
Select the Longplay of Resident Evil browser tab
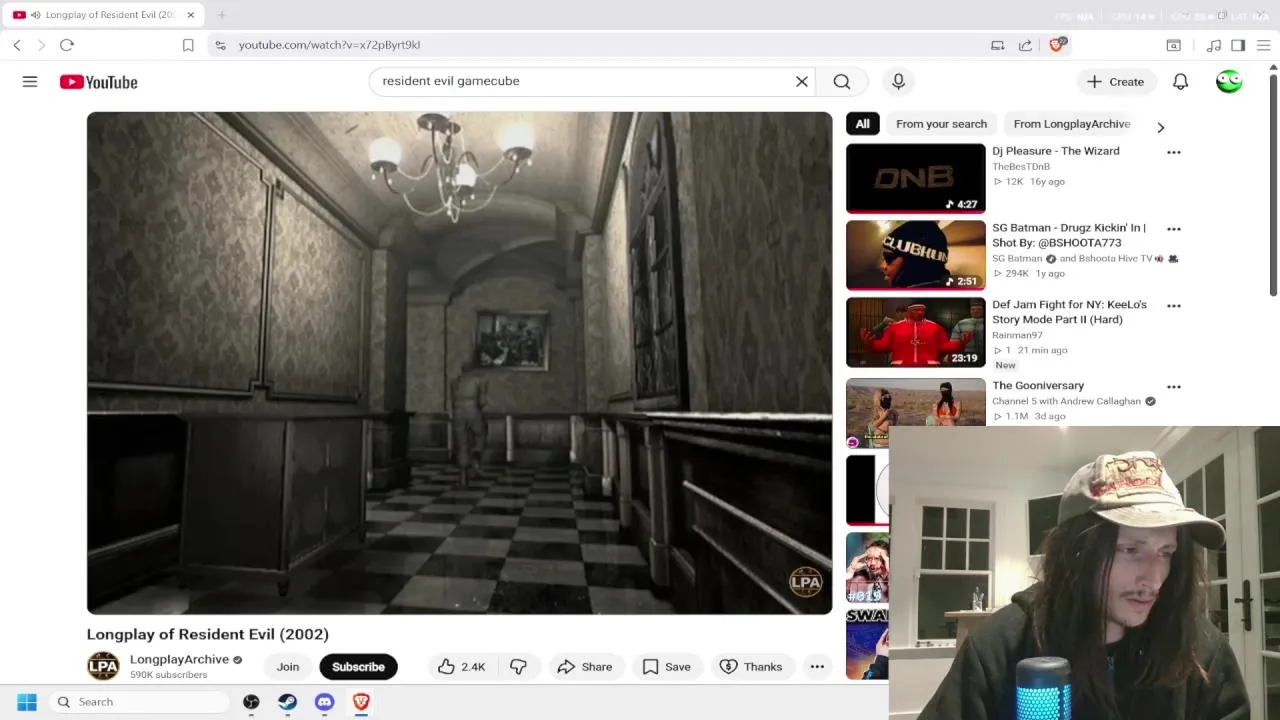102,15
